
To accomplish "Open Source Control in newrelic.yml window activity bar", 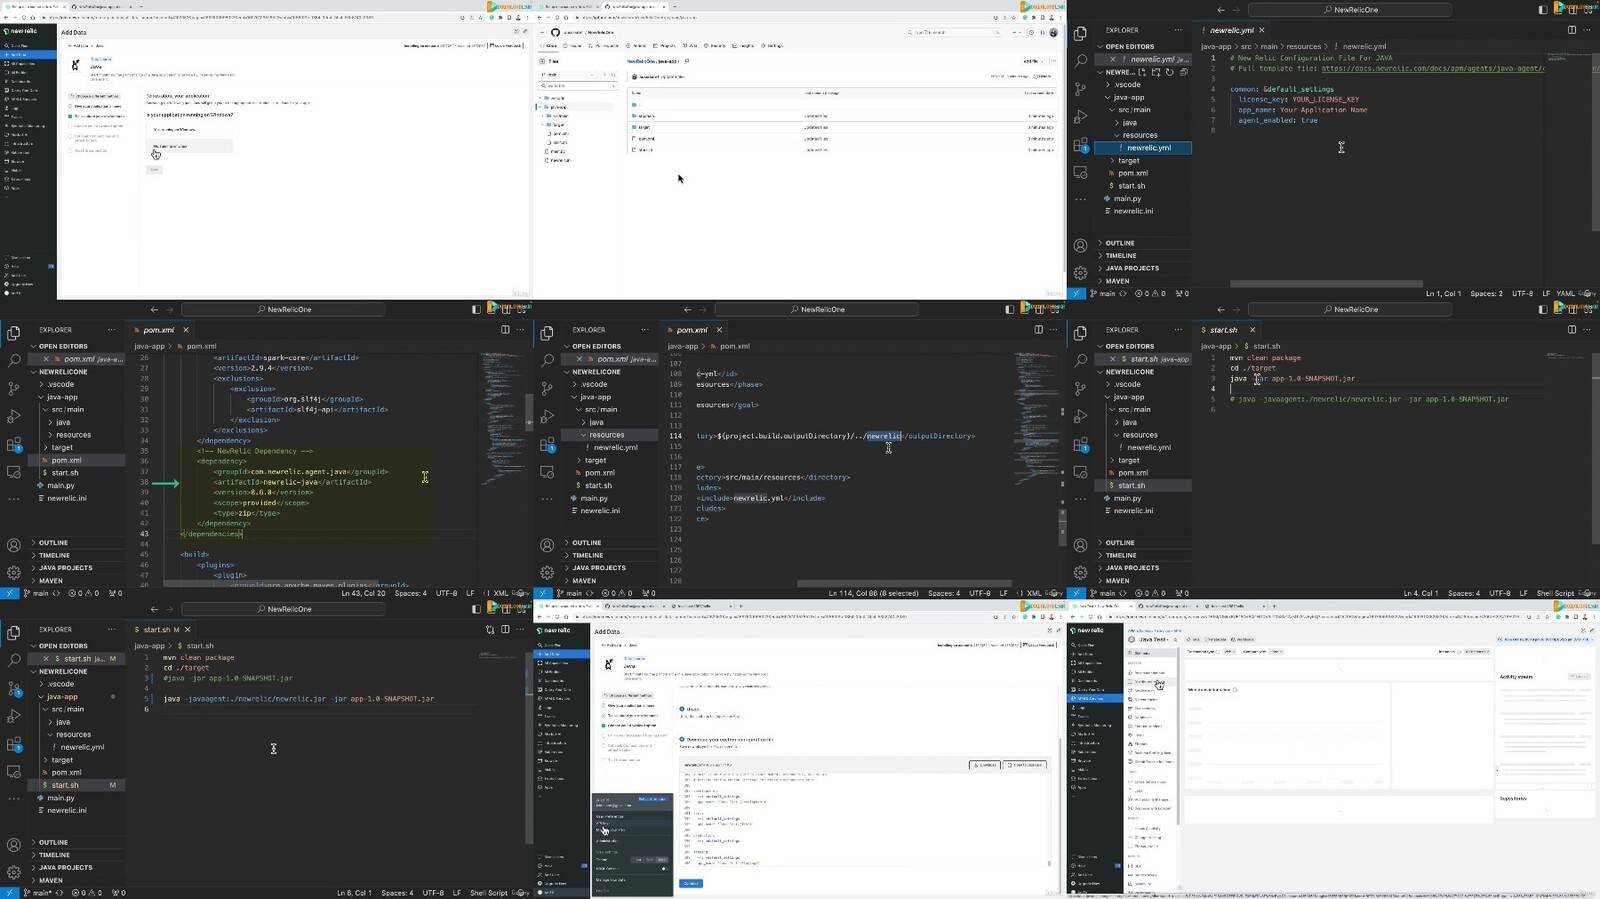I will coord(1080,89).
